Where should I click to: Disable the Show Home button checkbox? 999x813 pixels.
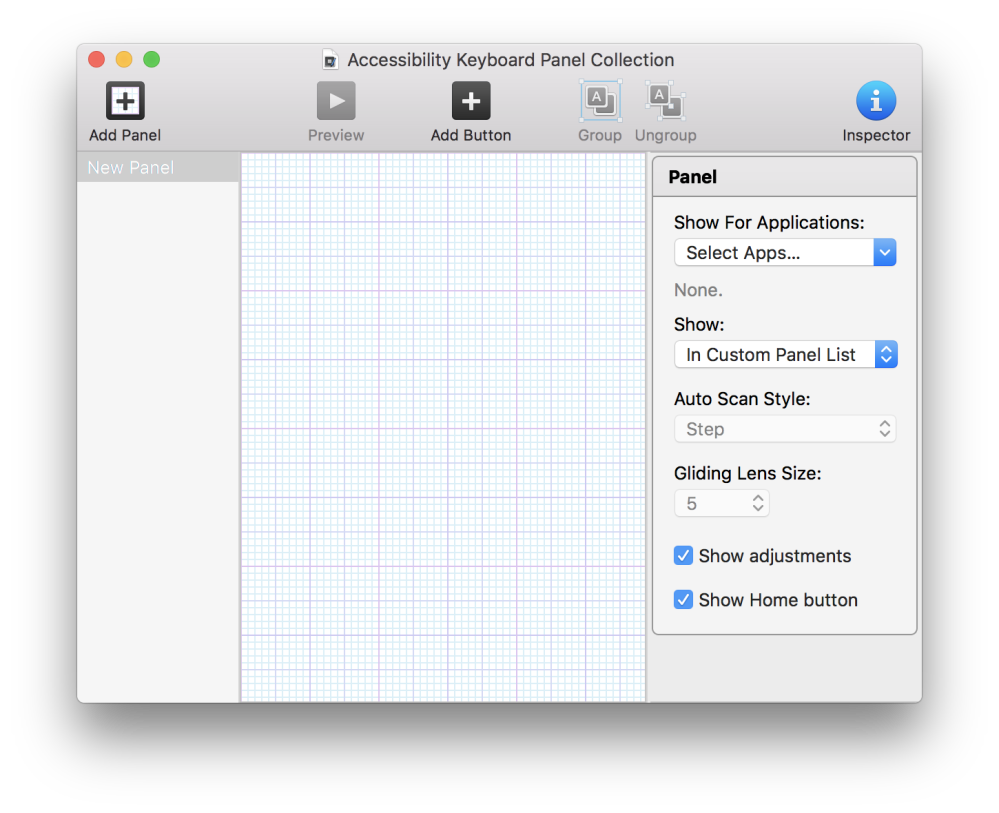click(x=683, y=599)
